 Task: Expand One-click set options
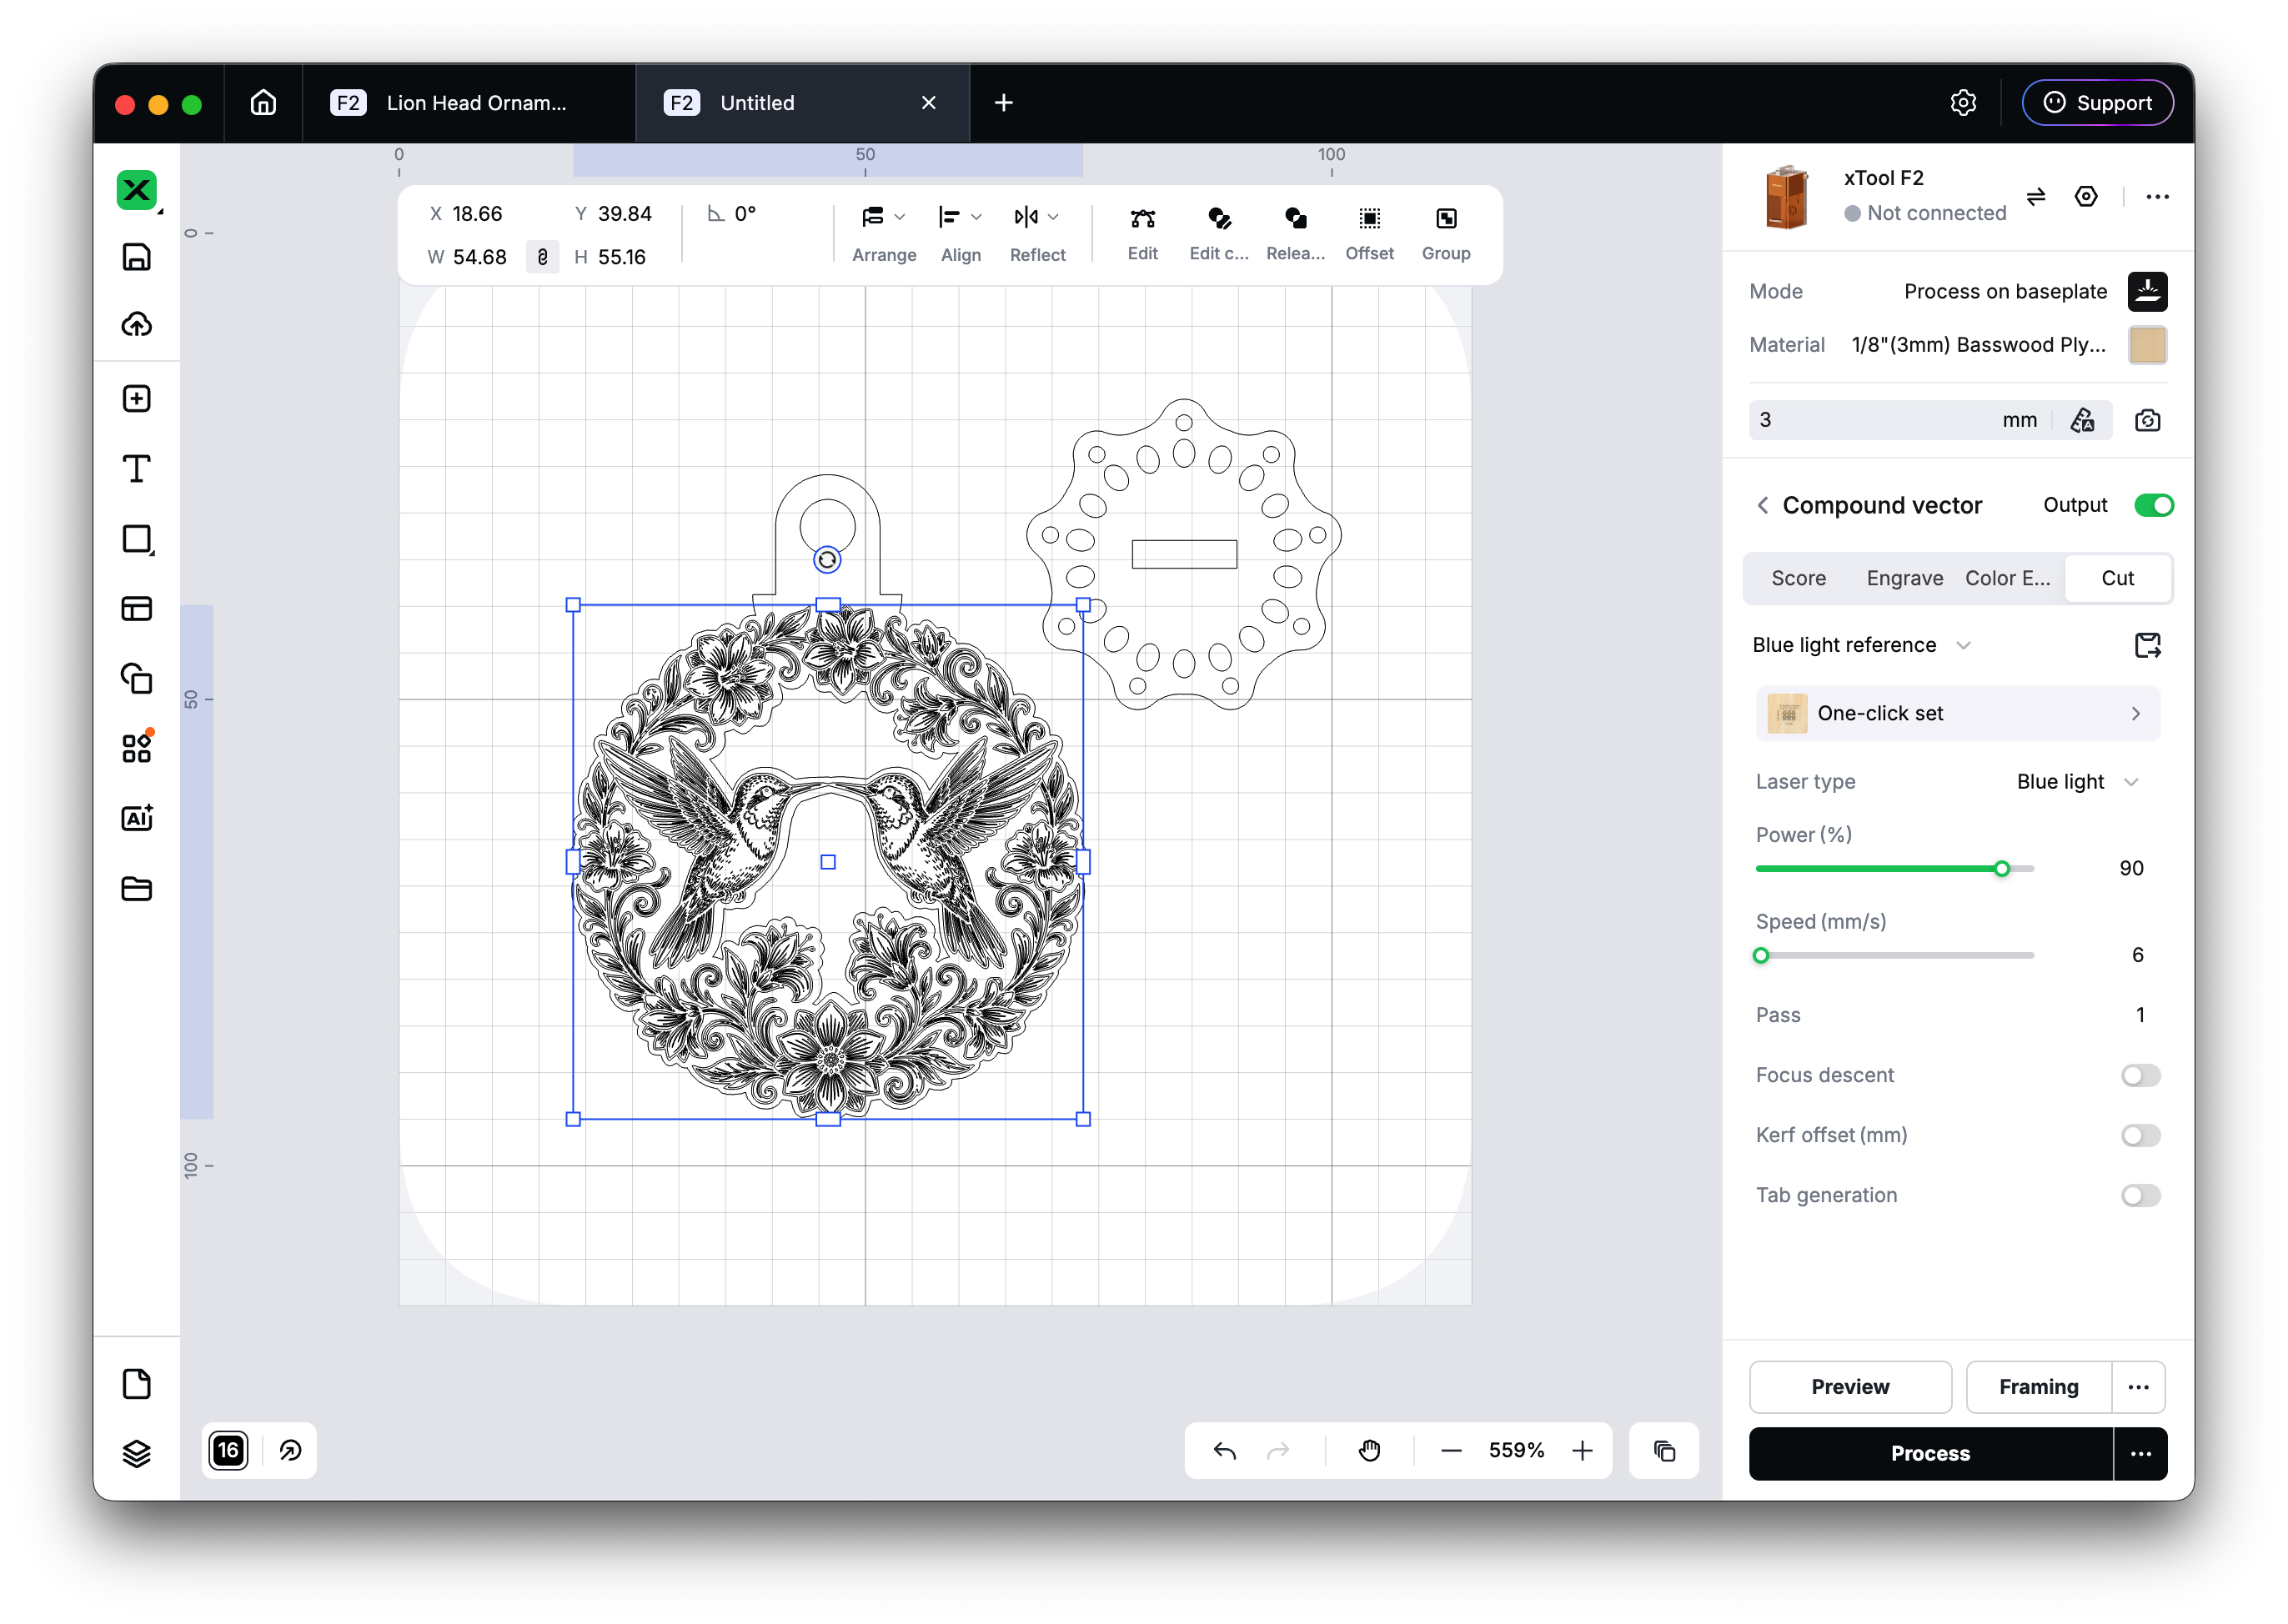coord(1957,713)
